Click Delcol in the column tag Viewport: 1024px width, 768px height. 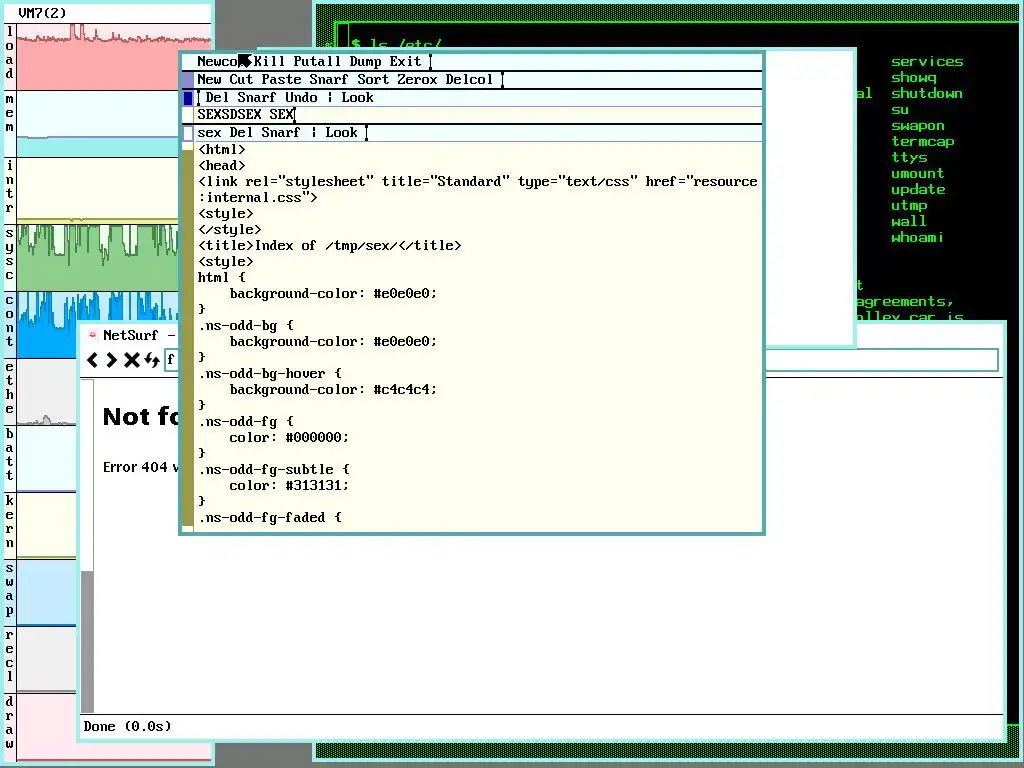(469, 80)
